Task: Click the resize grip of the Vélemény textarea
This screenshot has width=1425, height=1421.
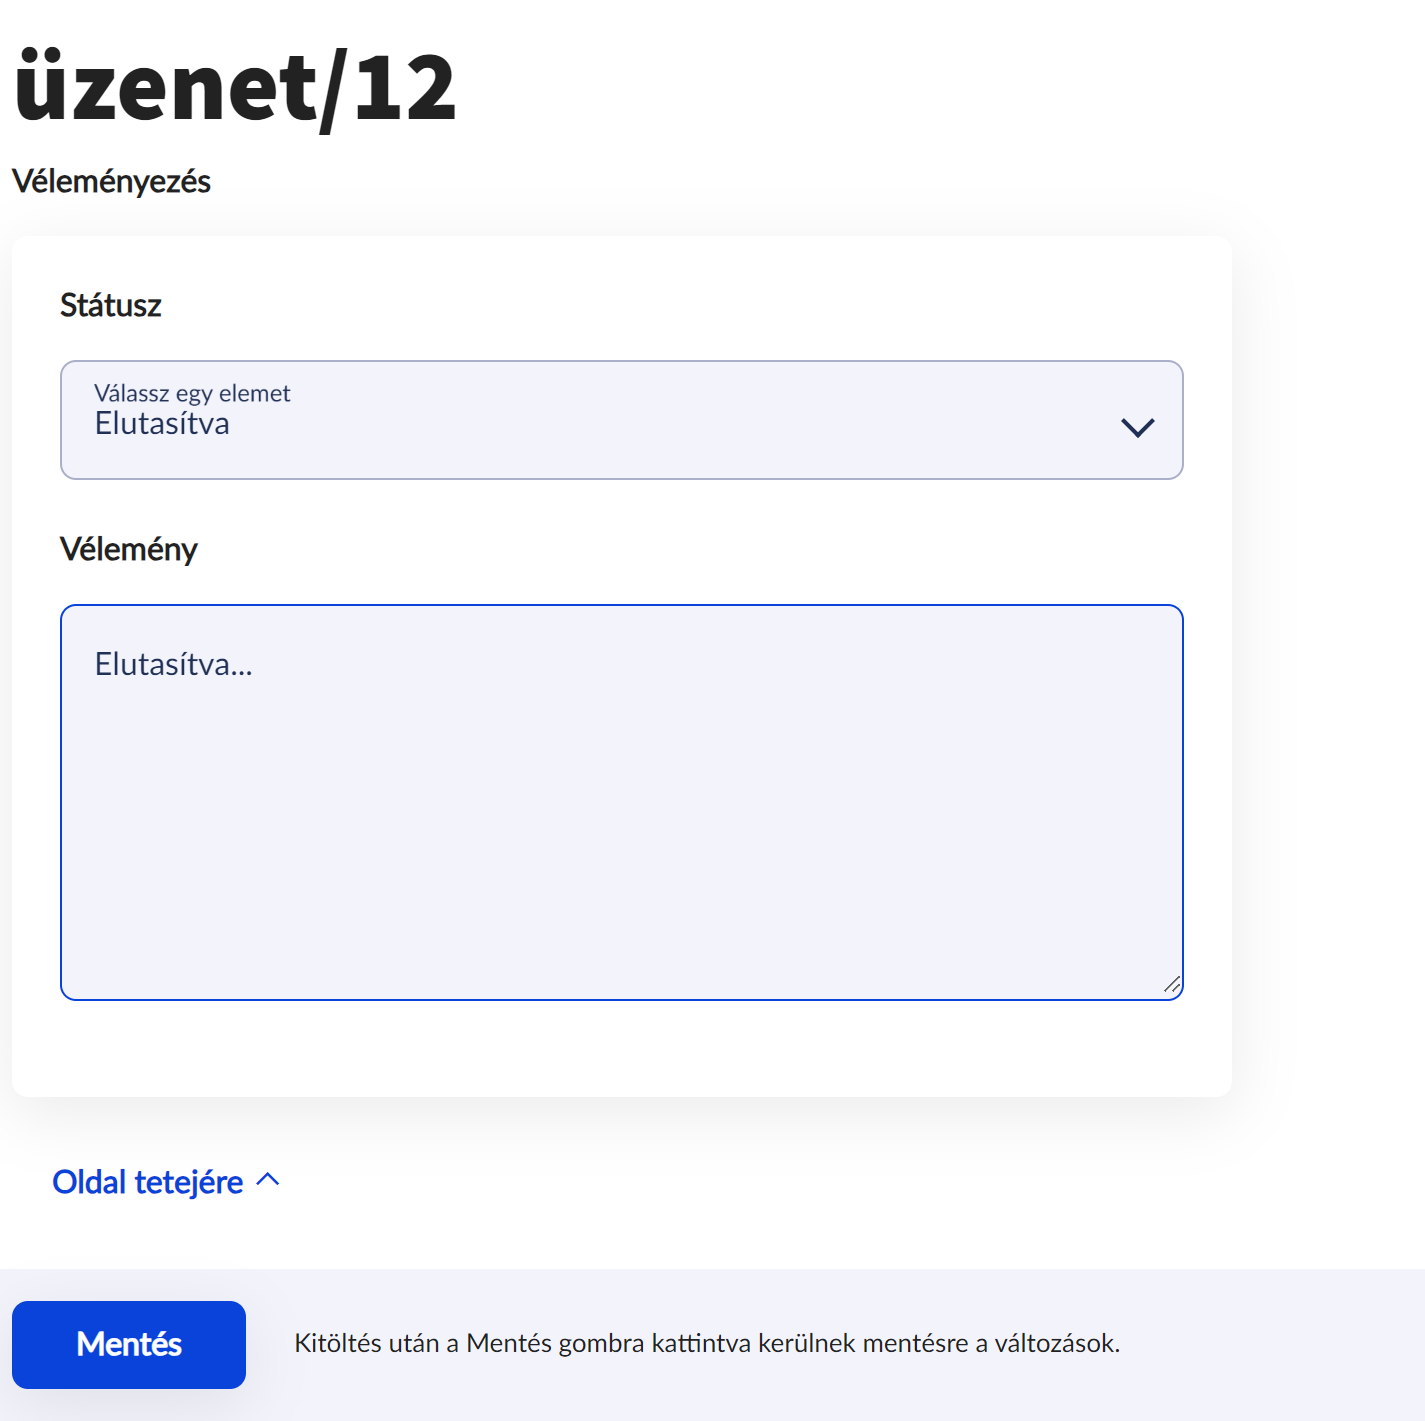Action: (x=1172, y=984)
